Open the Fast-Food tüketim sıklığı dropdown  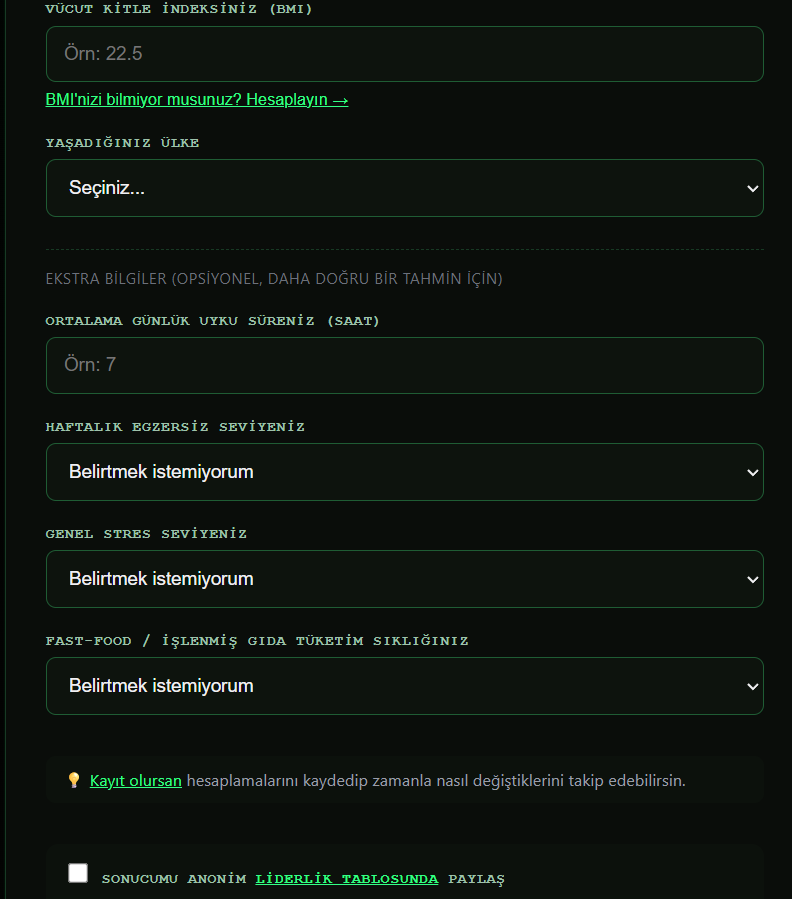pos(404,686)
